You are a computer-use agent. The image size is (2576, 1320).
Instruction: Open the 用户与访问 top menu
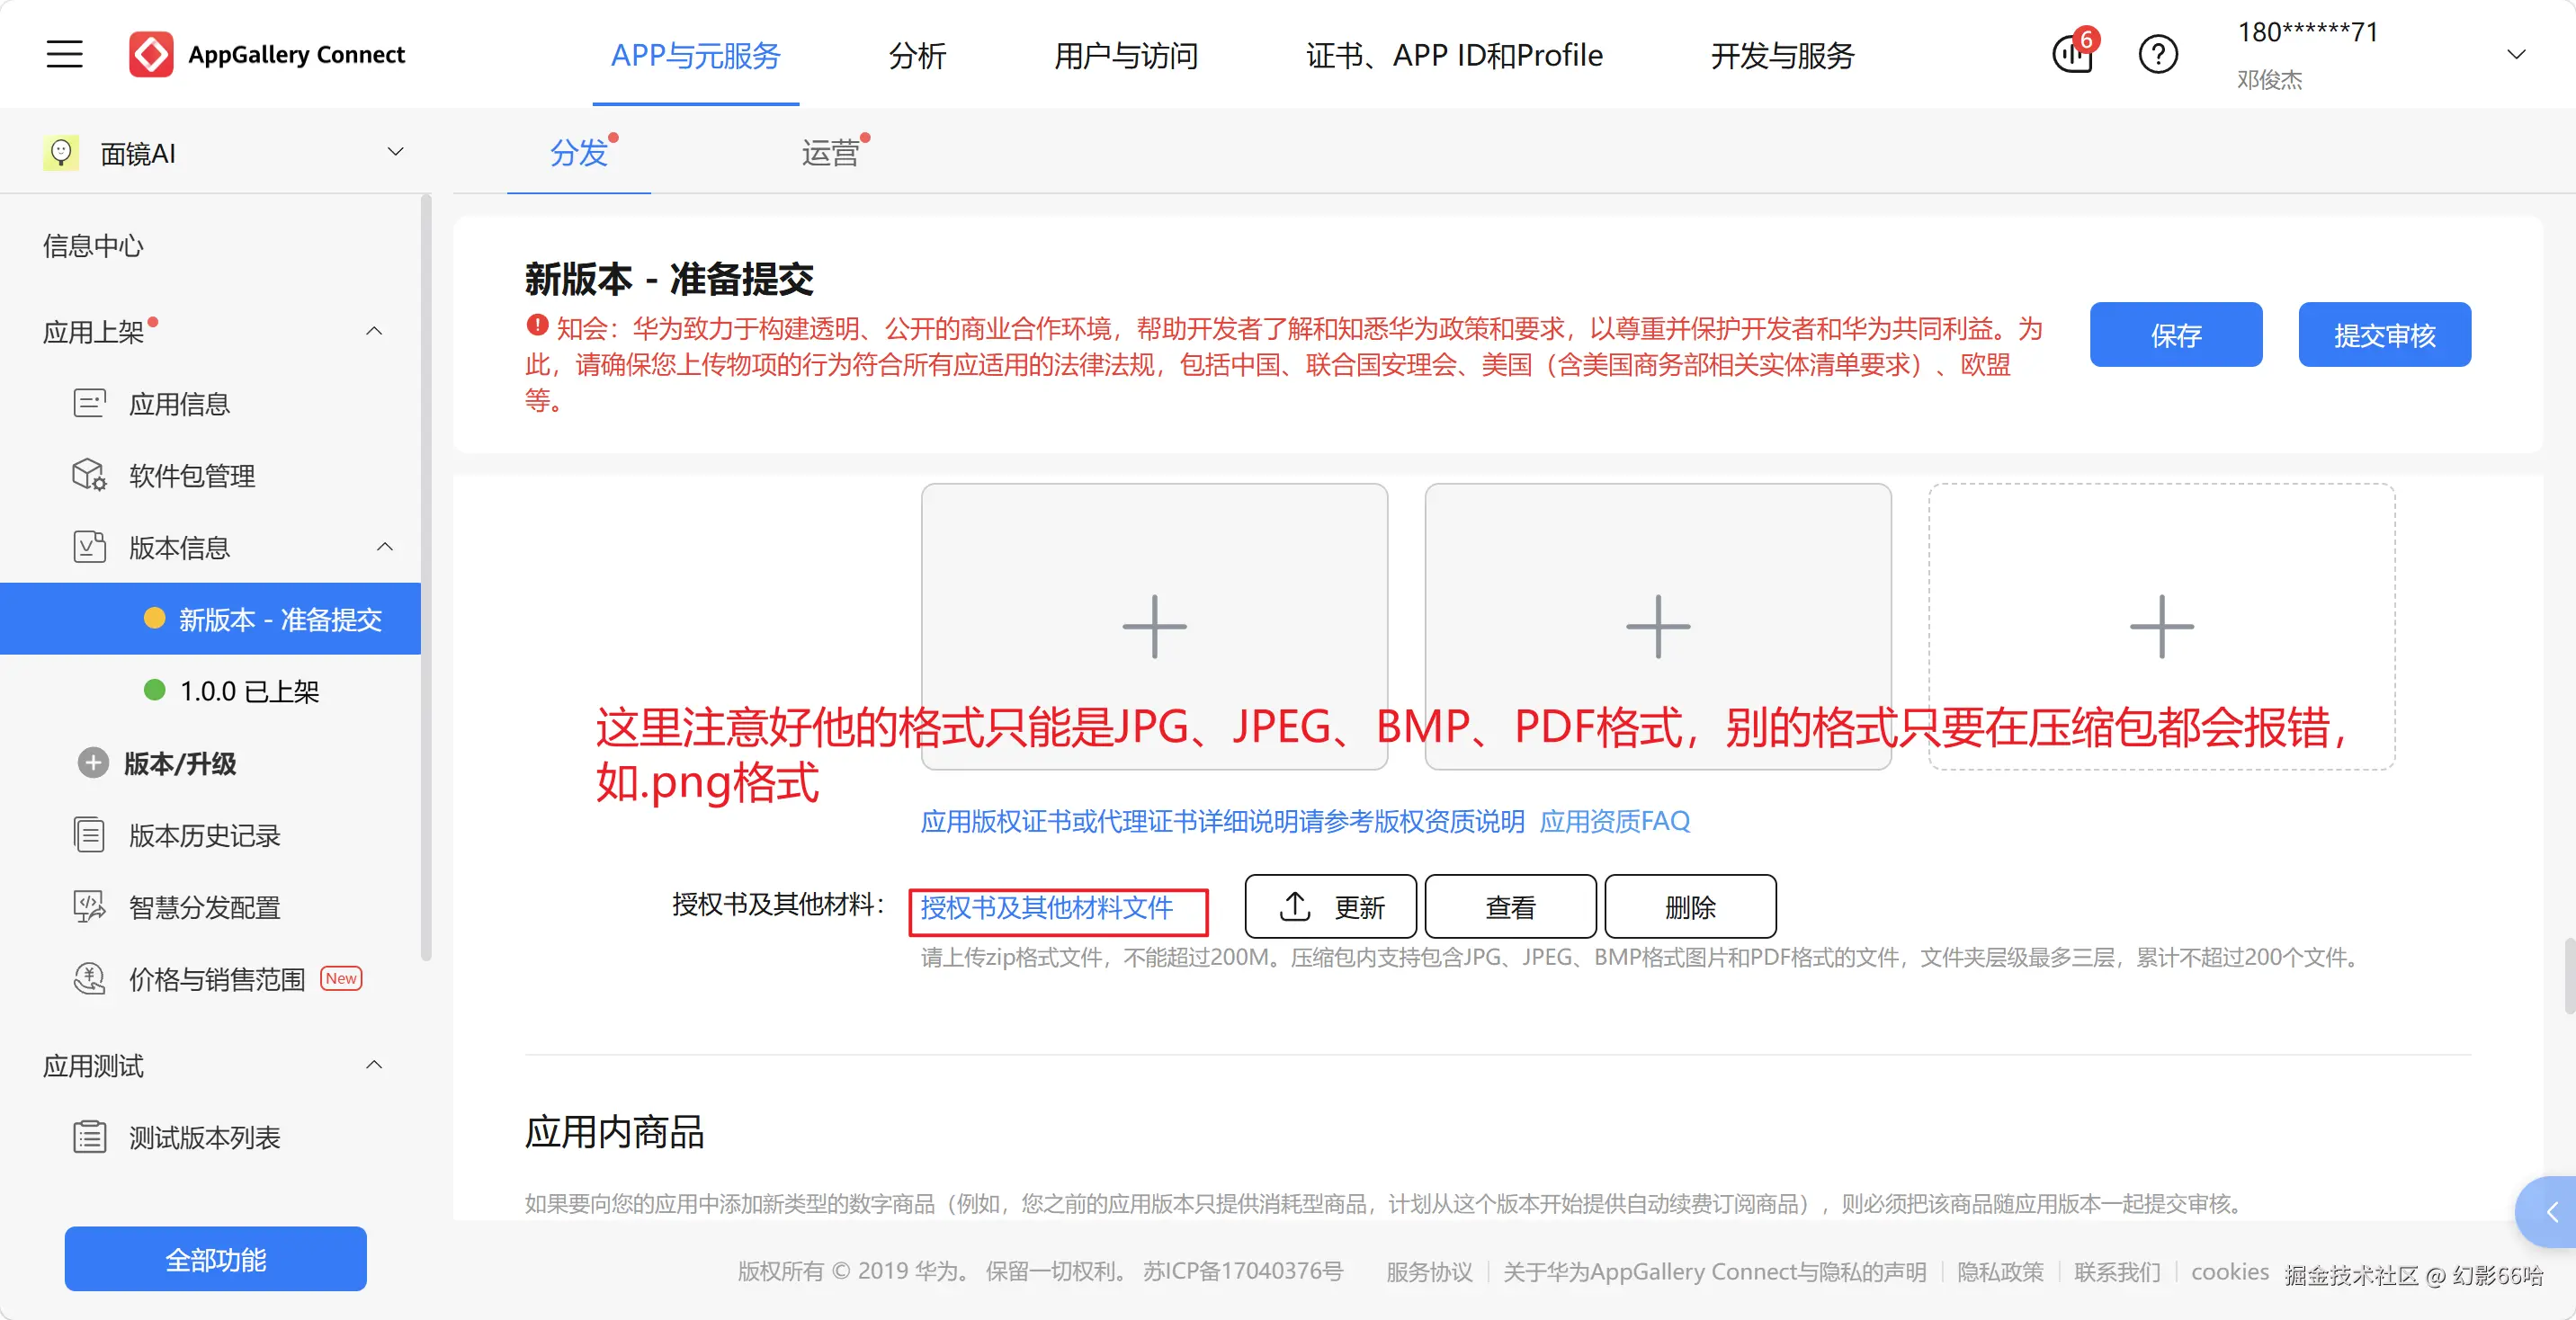coord(1126,56)
